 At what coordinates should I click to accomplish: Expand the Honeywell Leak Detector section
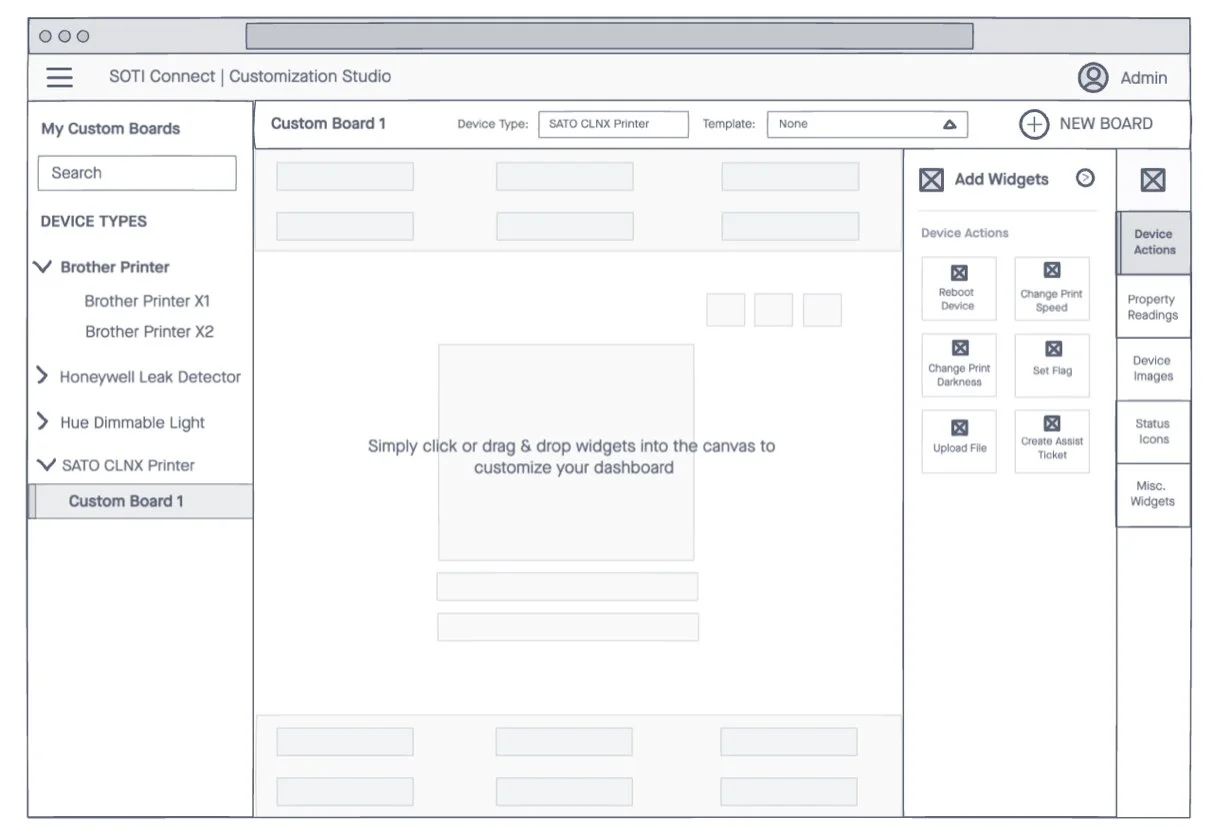tap(41, 377)
